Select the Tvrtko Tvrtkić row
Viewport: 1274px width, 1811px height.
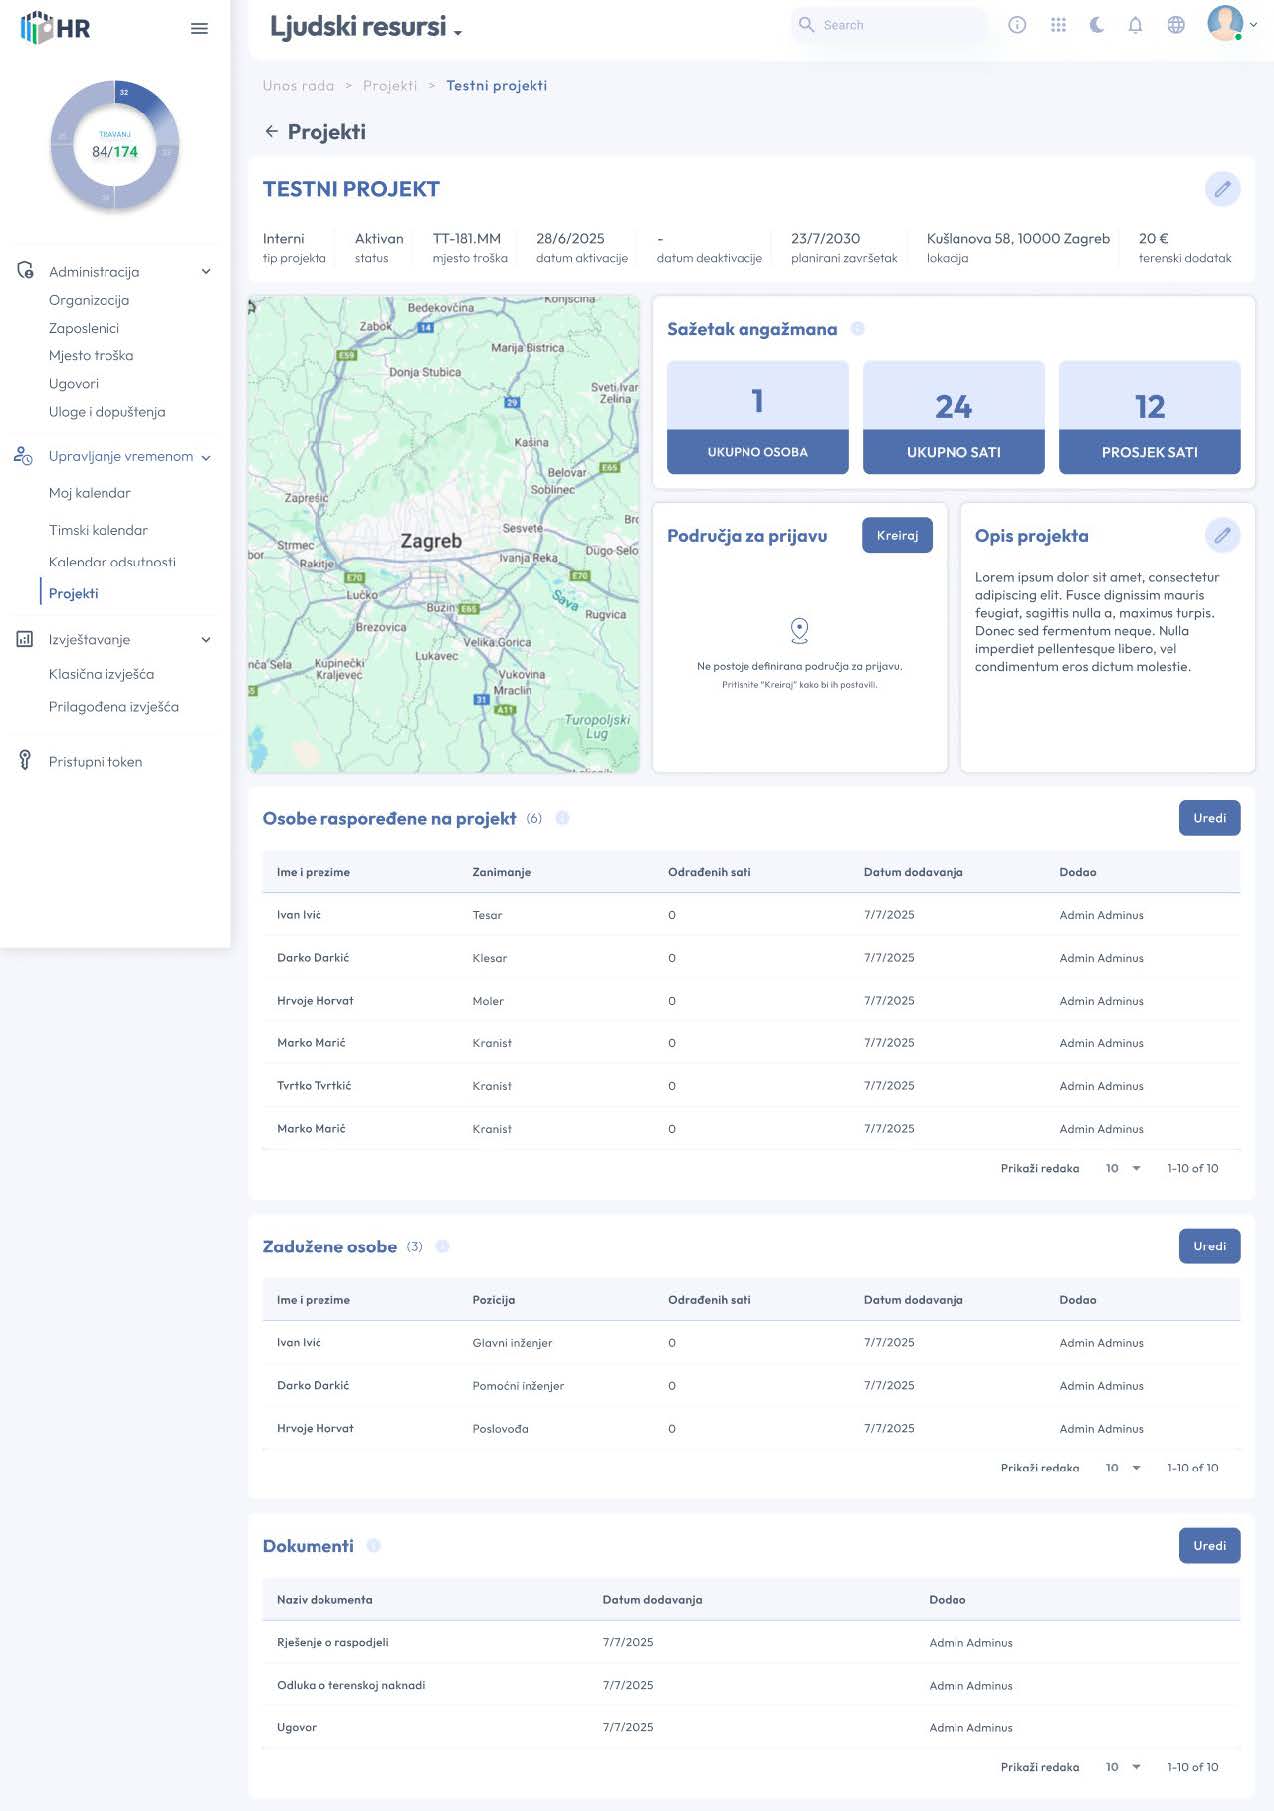point(751,1085)
